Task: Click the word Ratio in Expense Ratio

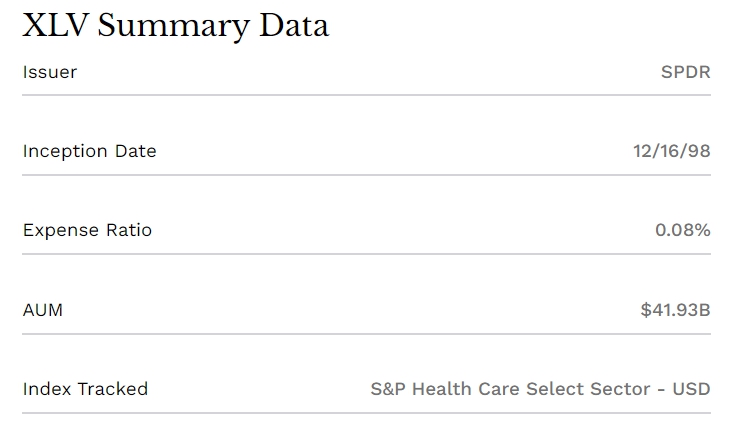Action: click(129, 230)
